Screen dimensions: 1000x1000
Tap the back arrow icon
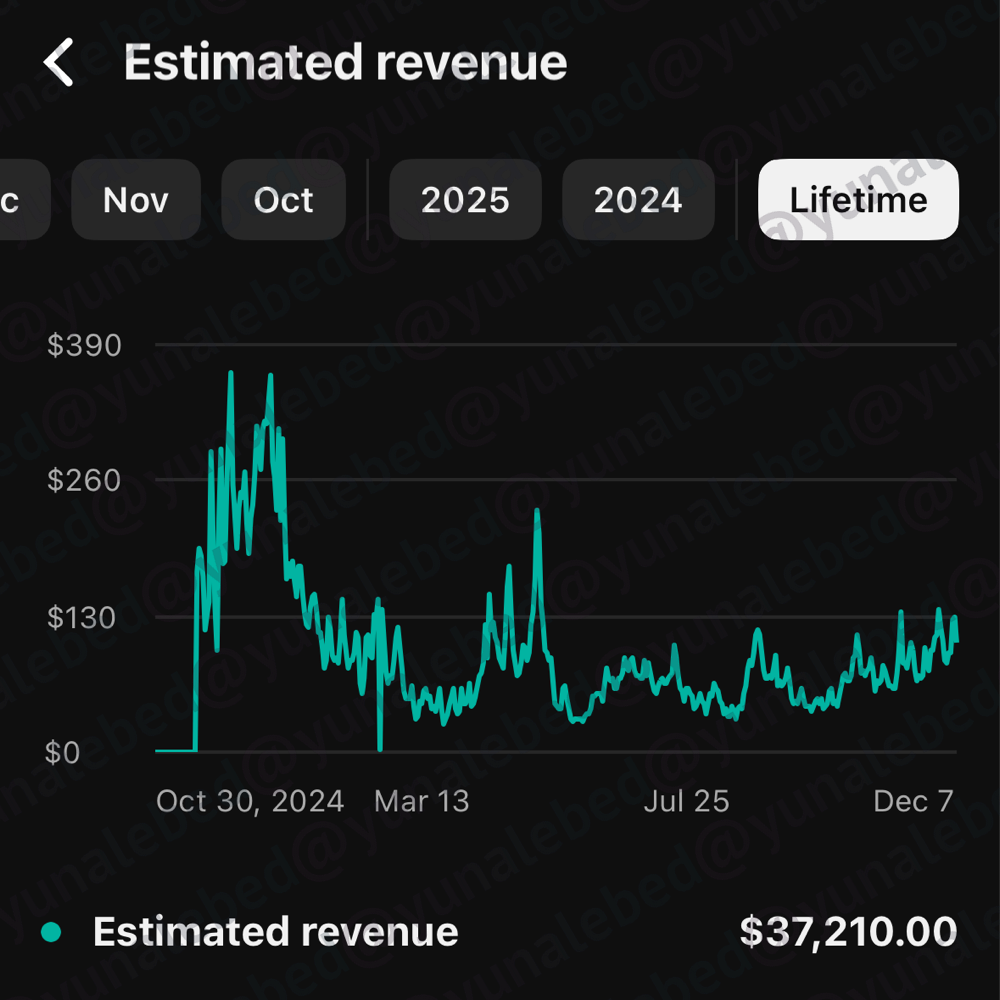point(58,63)
